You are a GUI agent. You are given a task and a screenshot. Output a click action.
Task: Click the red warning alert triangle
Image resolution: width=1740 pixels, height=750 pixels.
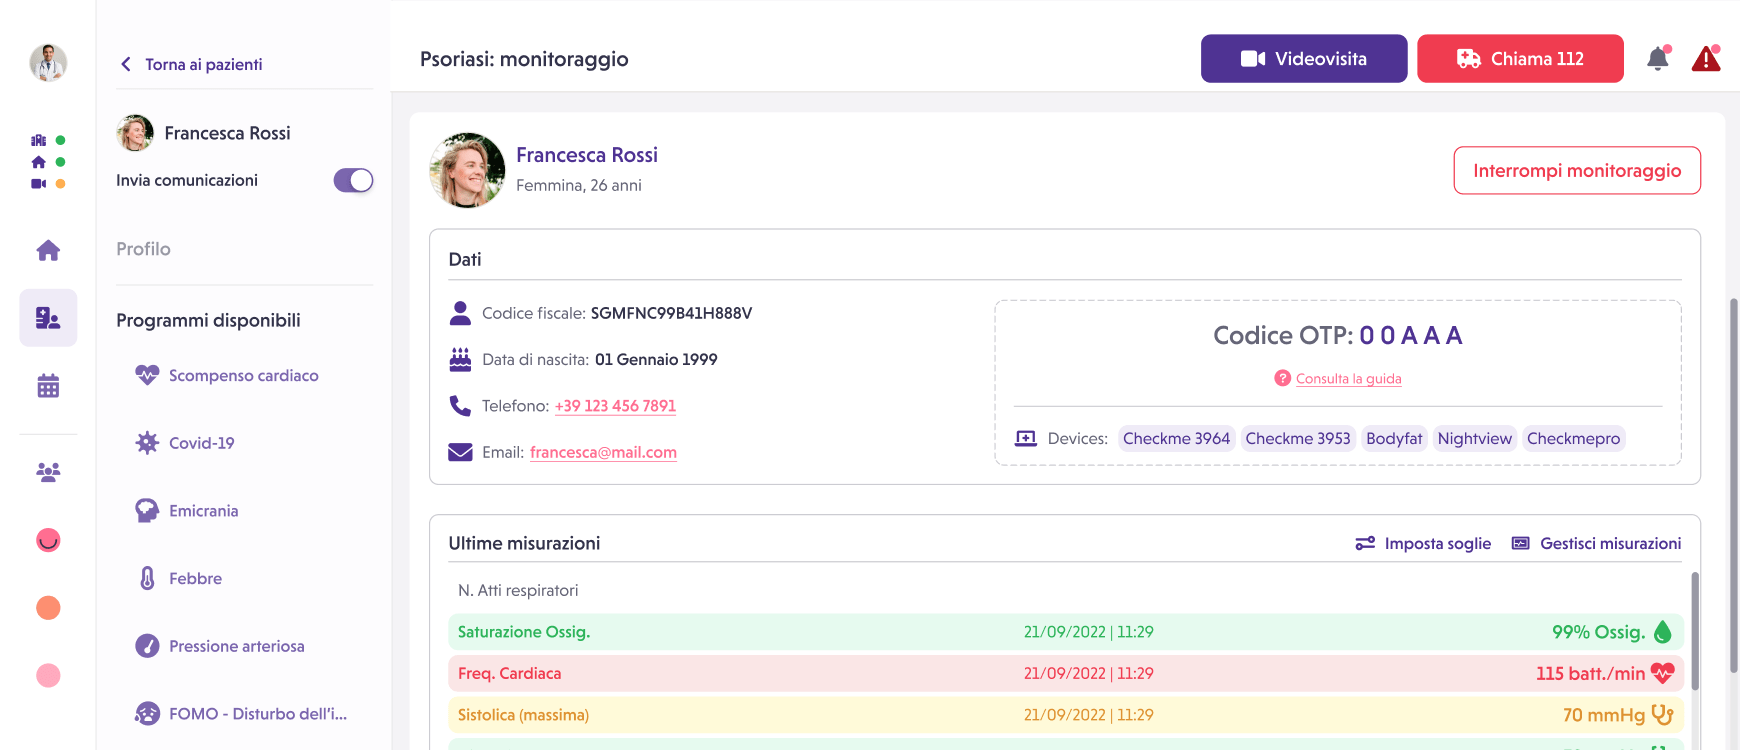pyautogui.click(x=1705, y=59)
